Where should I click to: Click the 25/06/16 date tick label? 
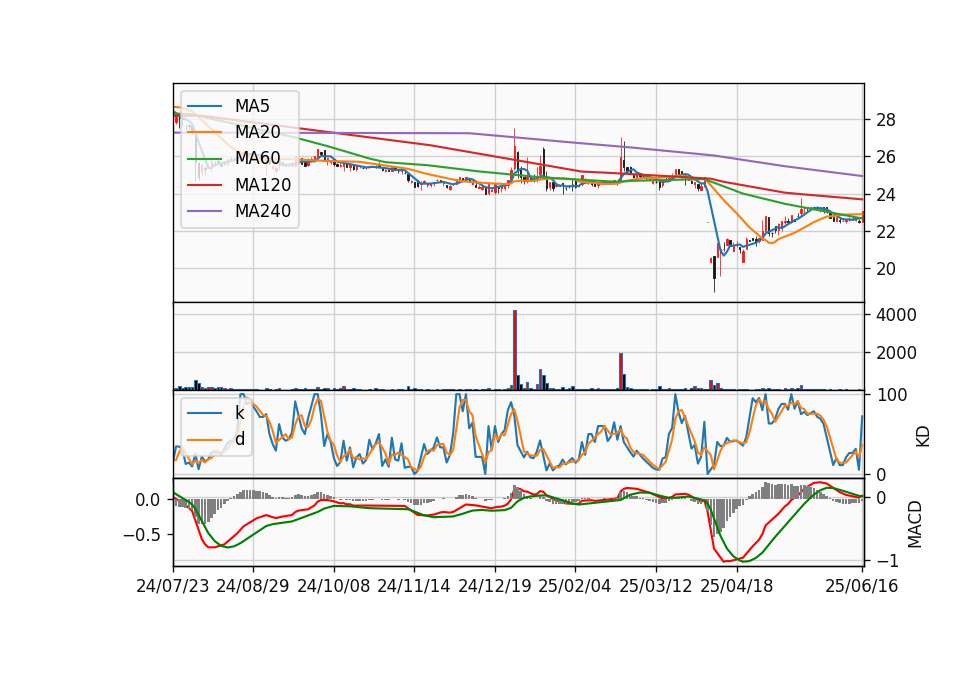point(861,586)
